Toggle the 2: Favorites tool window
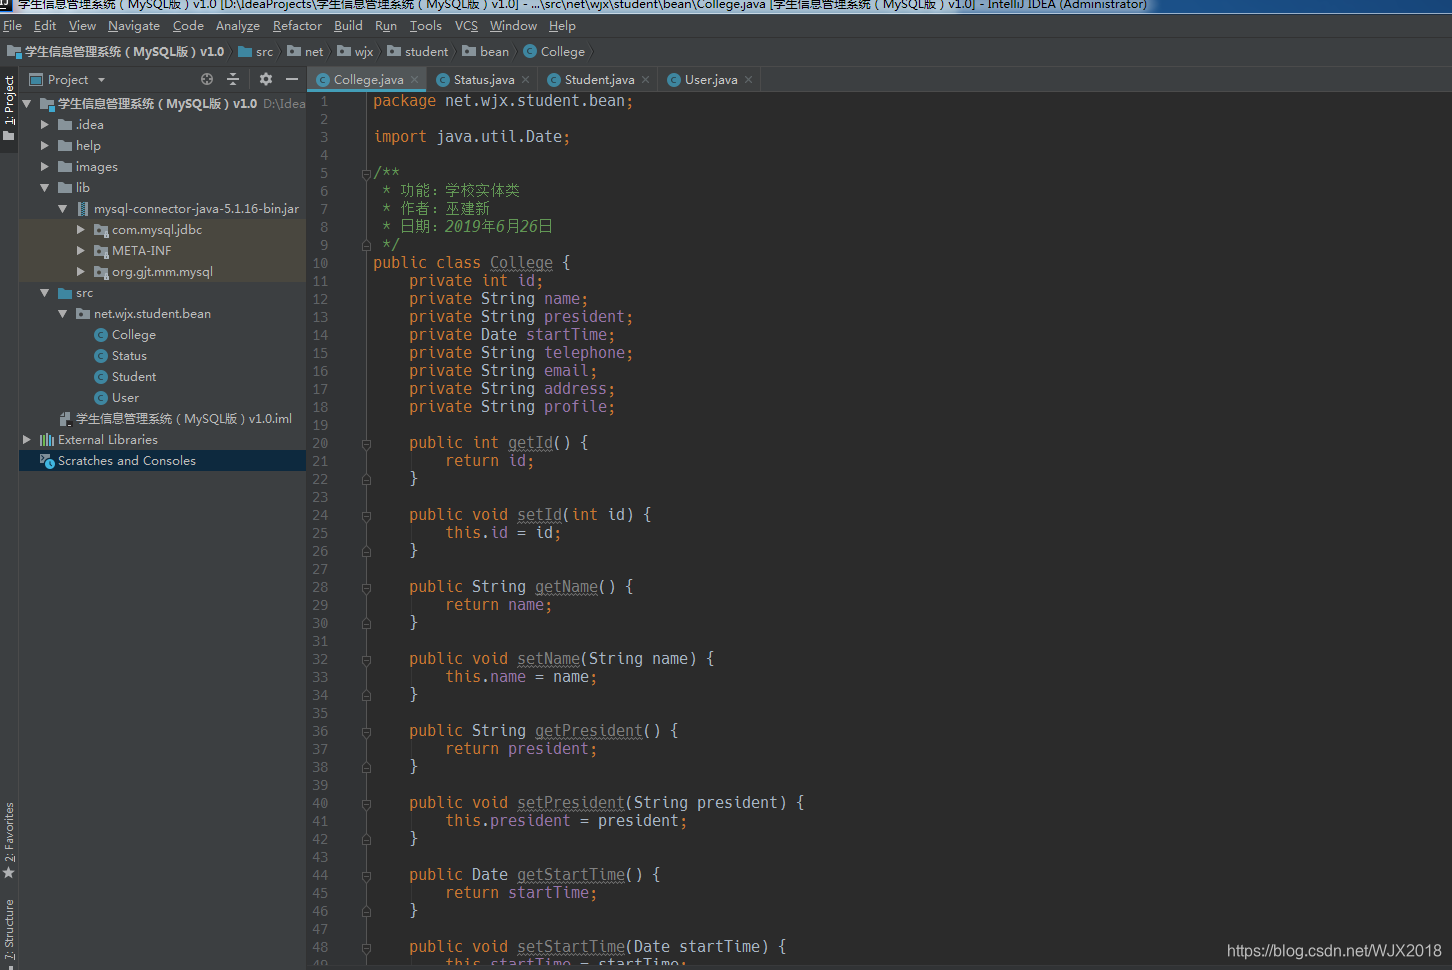Image resolution: width=1452 pixels, height=970 pixels. 9,841
